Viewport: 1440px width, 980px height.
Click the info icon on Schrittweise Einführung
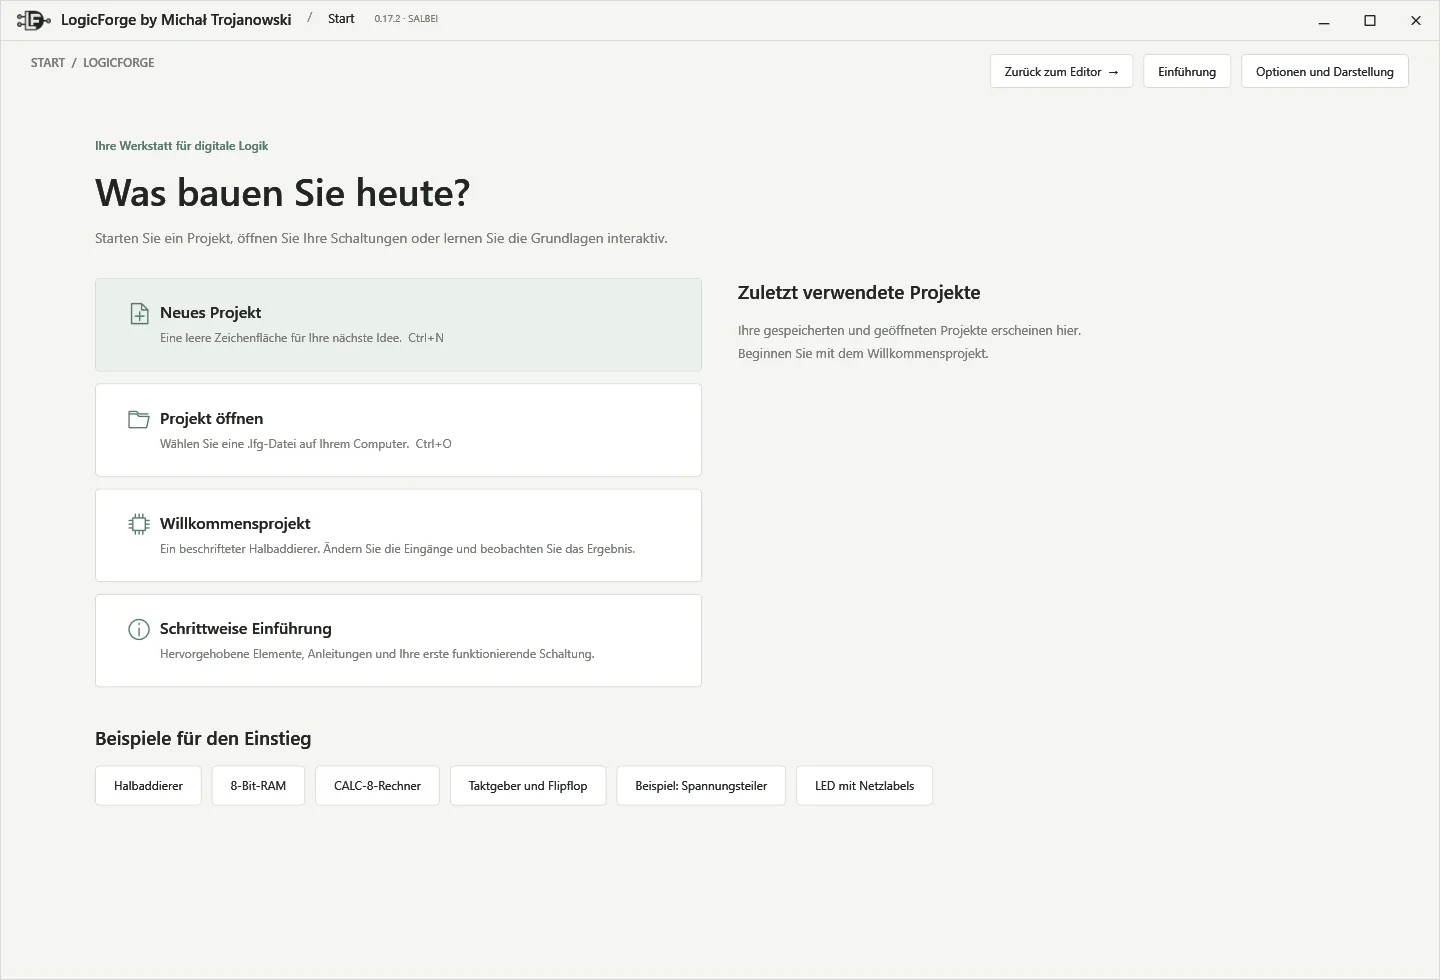[x=139, y=629]
